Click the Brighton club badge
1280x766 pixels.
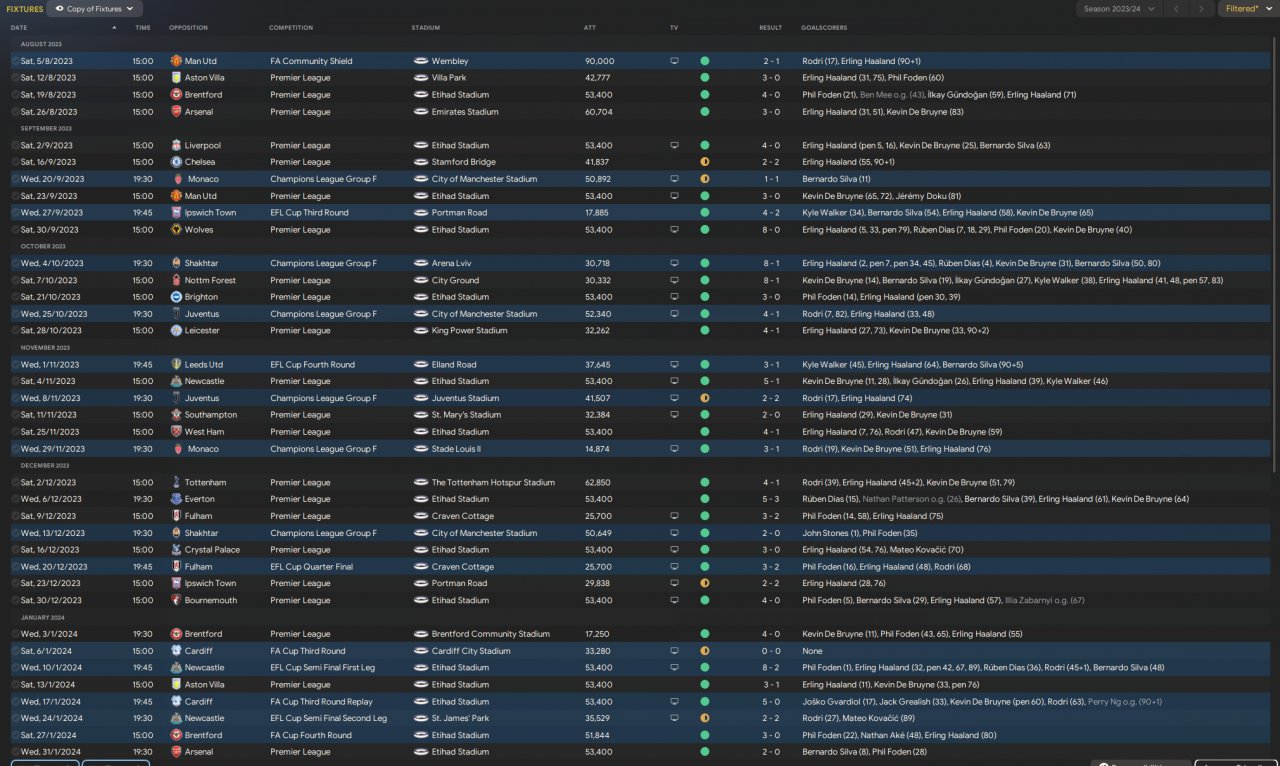click(x=176, y=297)
